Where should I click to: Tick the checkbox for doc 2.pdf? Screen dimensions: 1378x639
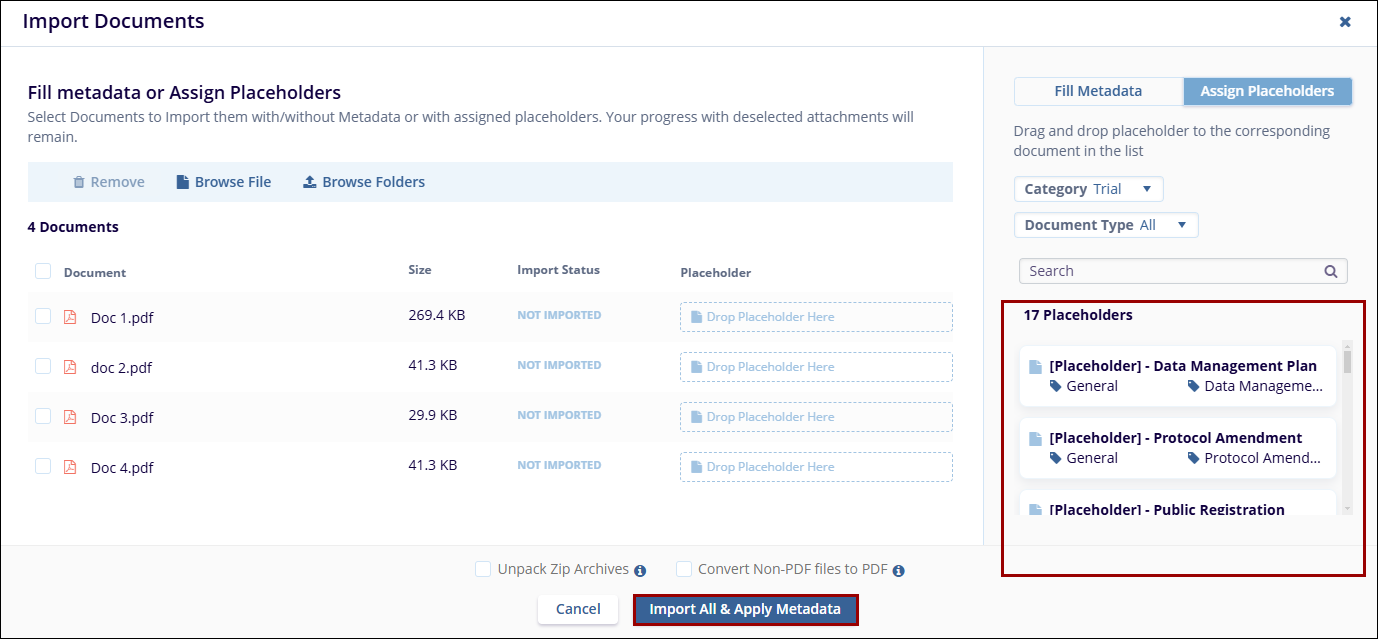click(43, 367)
